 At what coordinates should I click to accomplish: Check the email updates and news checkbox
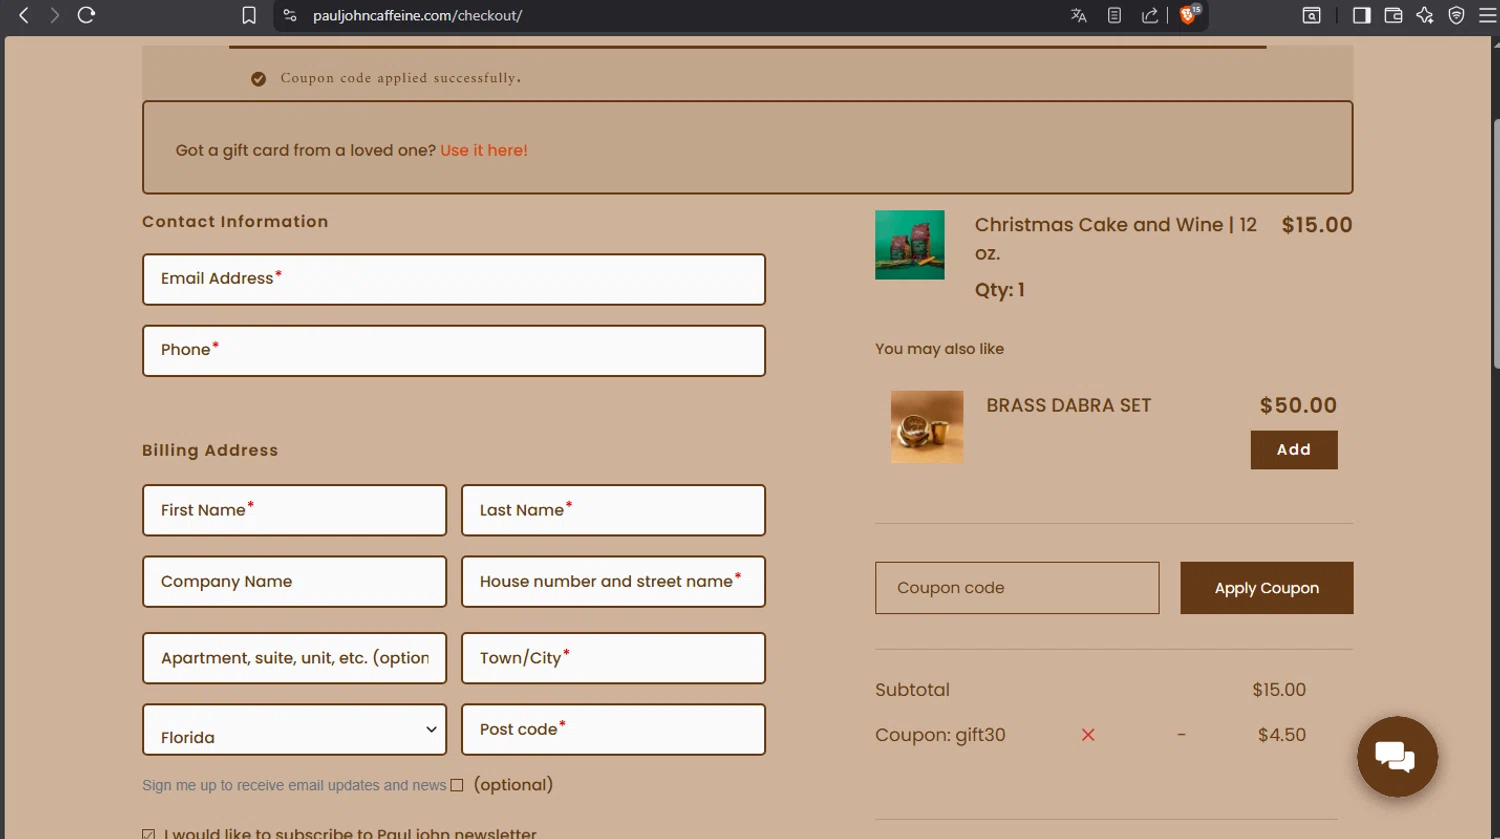457,785
